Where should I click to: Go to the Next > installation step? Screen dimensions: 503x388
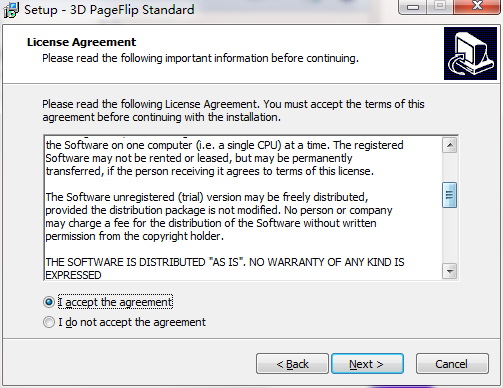coord(367,364)
